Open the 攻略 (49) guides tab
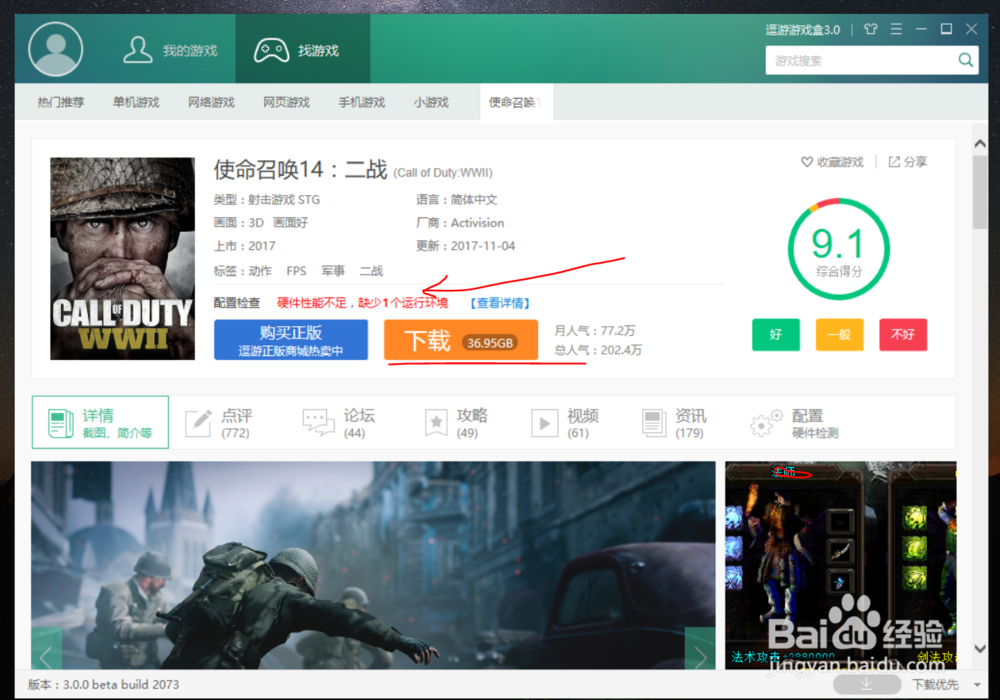The image size is (1000, 700). 455,423
